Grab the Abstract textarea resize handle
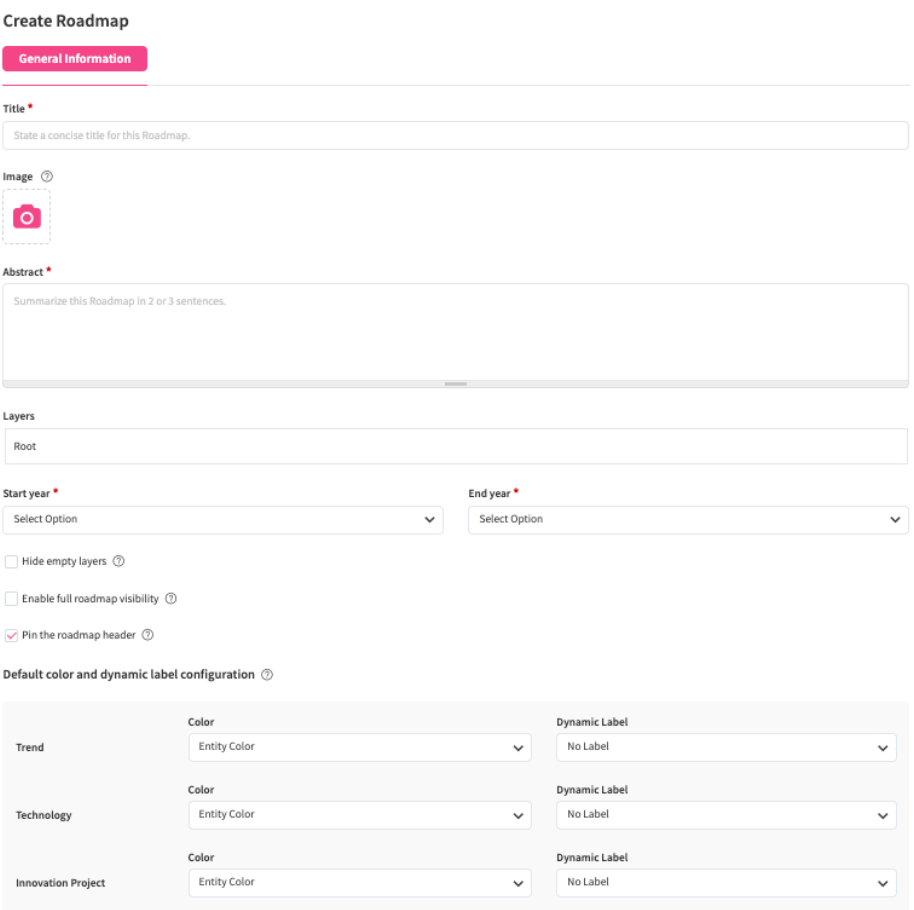This screenshot has height=910, width=914. [x=456, y=384]
